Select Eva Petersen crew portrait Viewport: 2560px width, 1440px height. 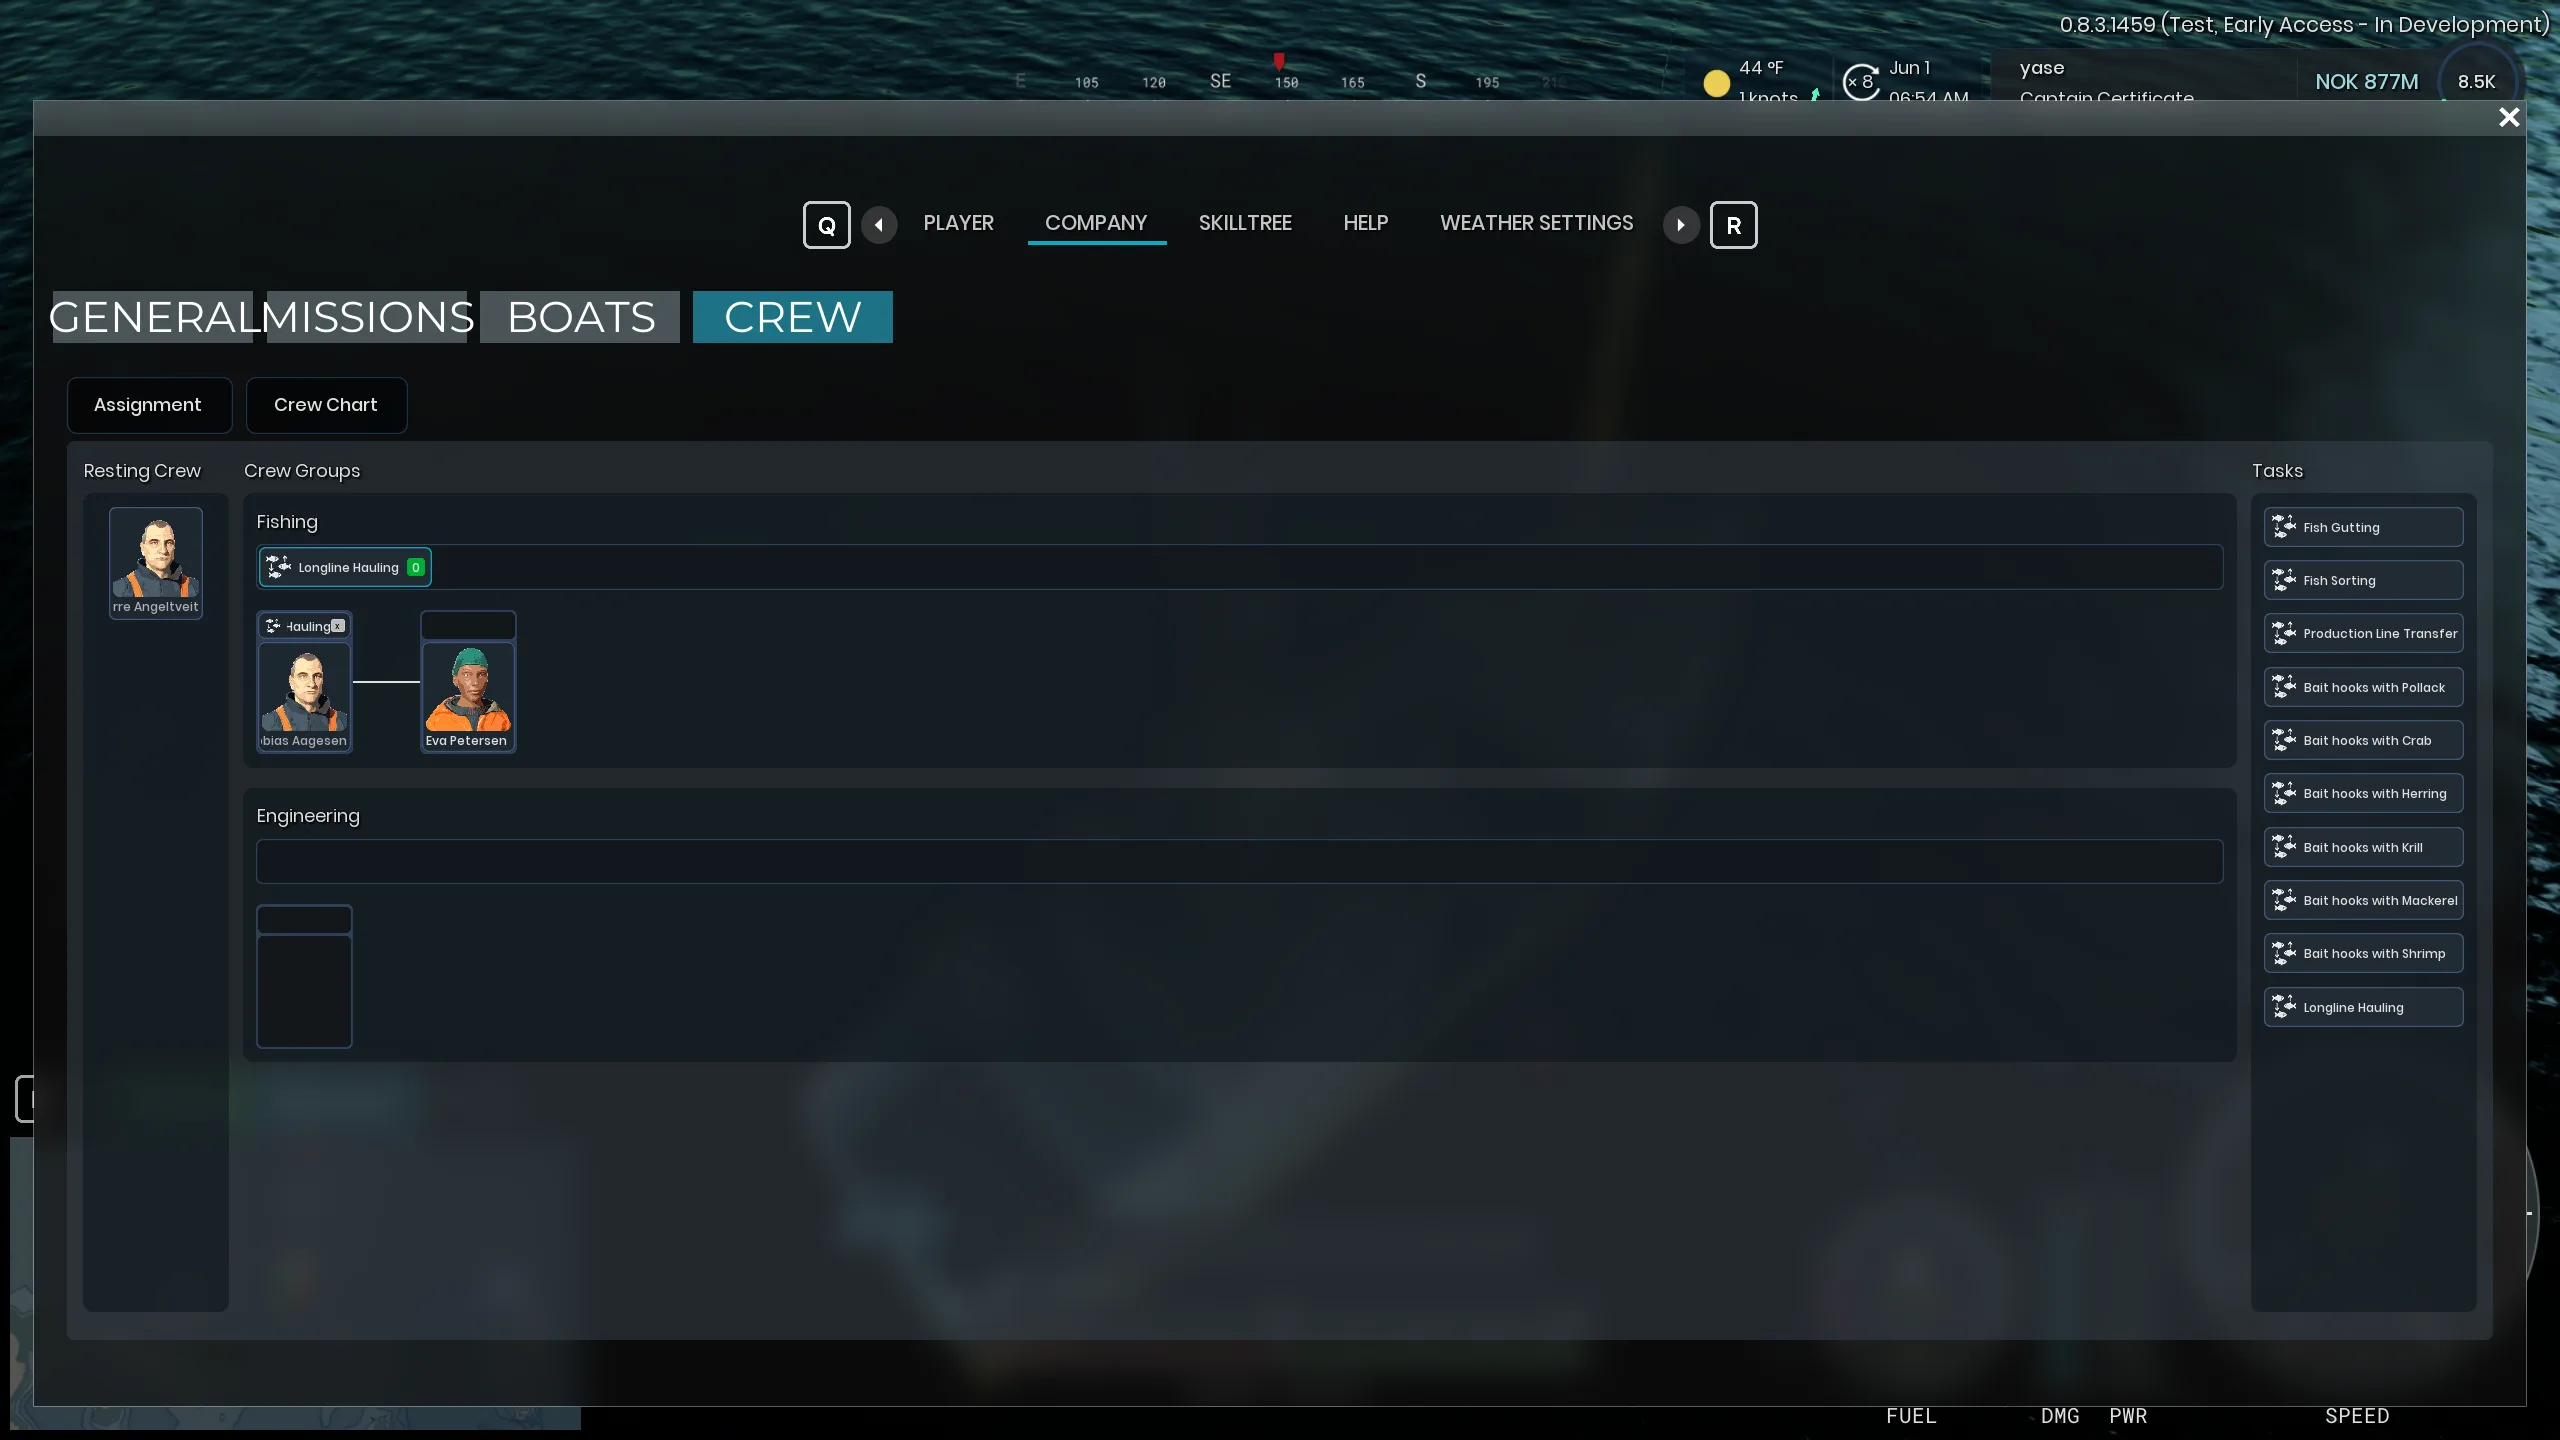[468, 696]
